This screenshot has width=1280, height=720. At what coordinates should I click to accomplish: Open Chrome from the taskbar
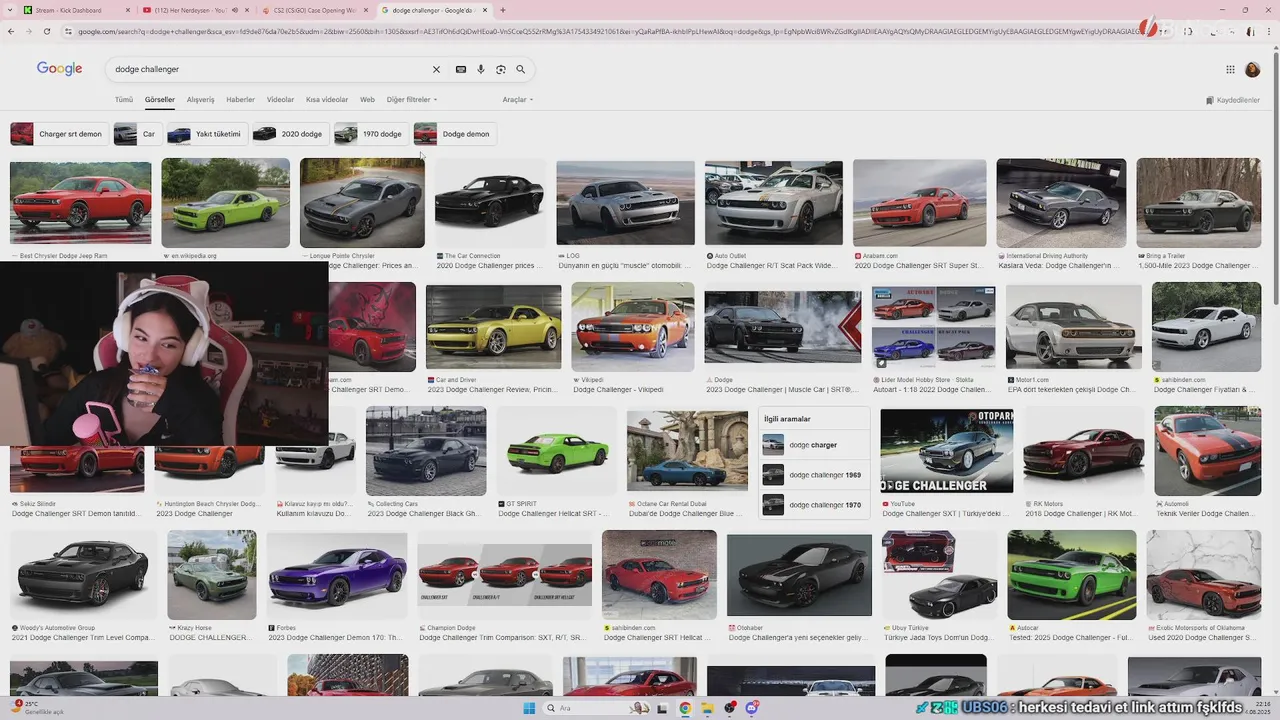(685, 708)
